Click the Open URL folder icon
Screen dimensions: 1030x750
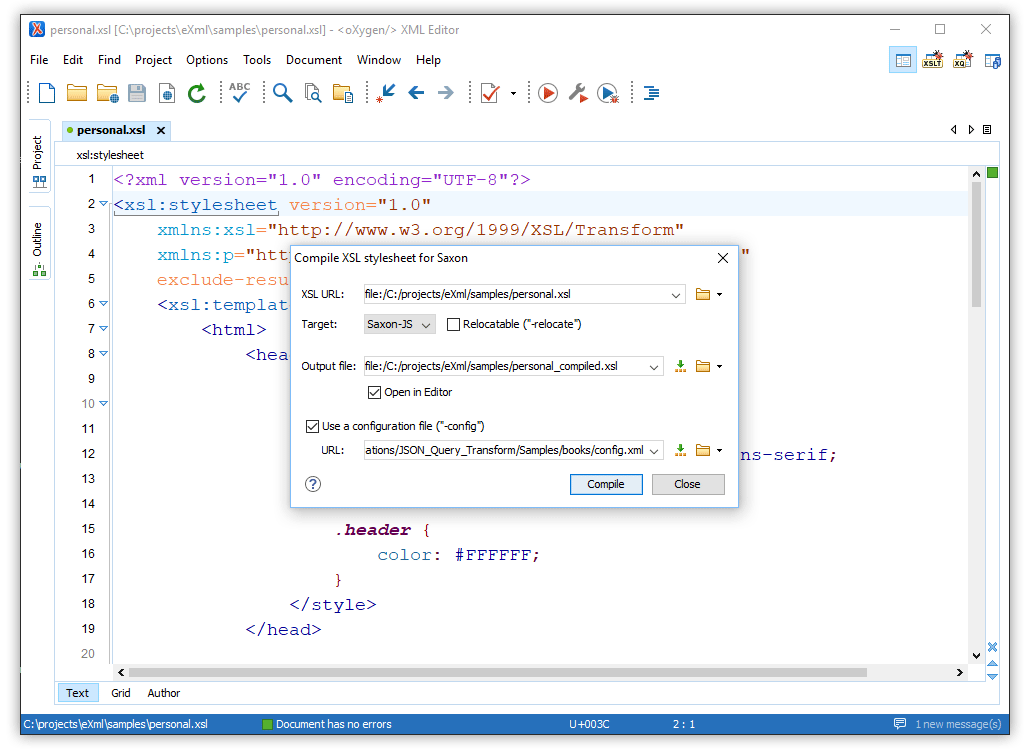coord(107,93)
